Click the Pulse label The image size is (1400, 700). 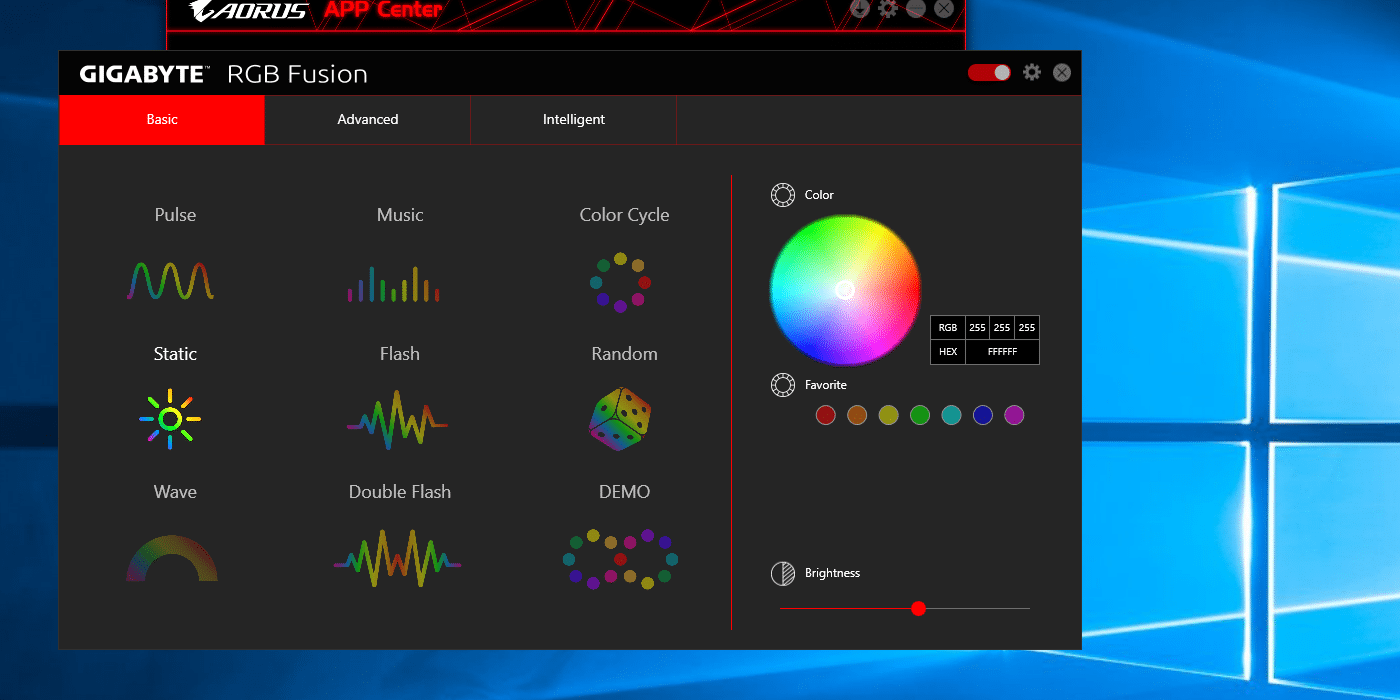point(175,215)
